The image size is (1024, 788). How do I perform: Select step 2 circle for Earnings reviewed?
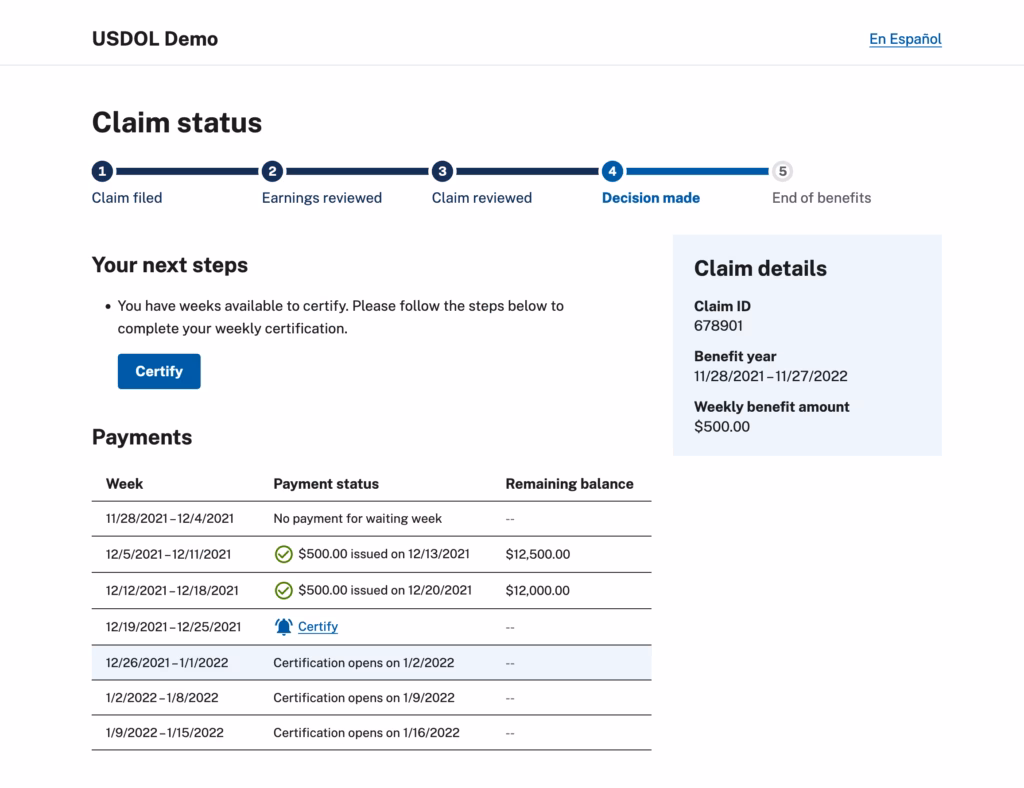pos(272,171)
